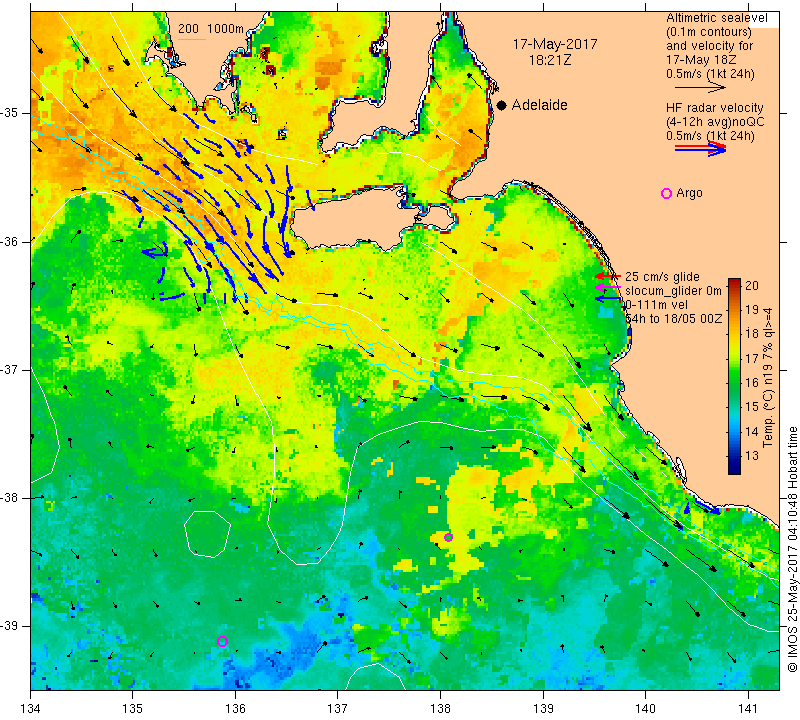Click the '25 cm/s glide' label
This screenshot has height=720, width=800.
662,277
